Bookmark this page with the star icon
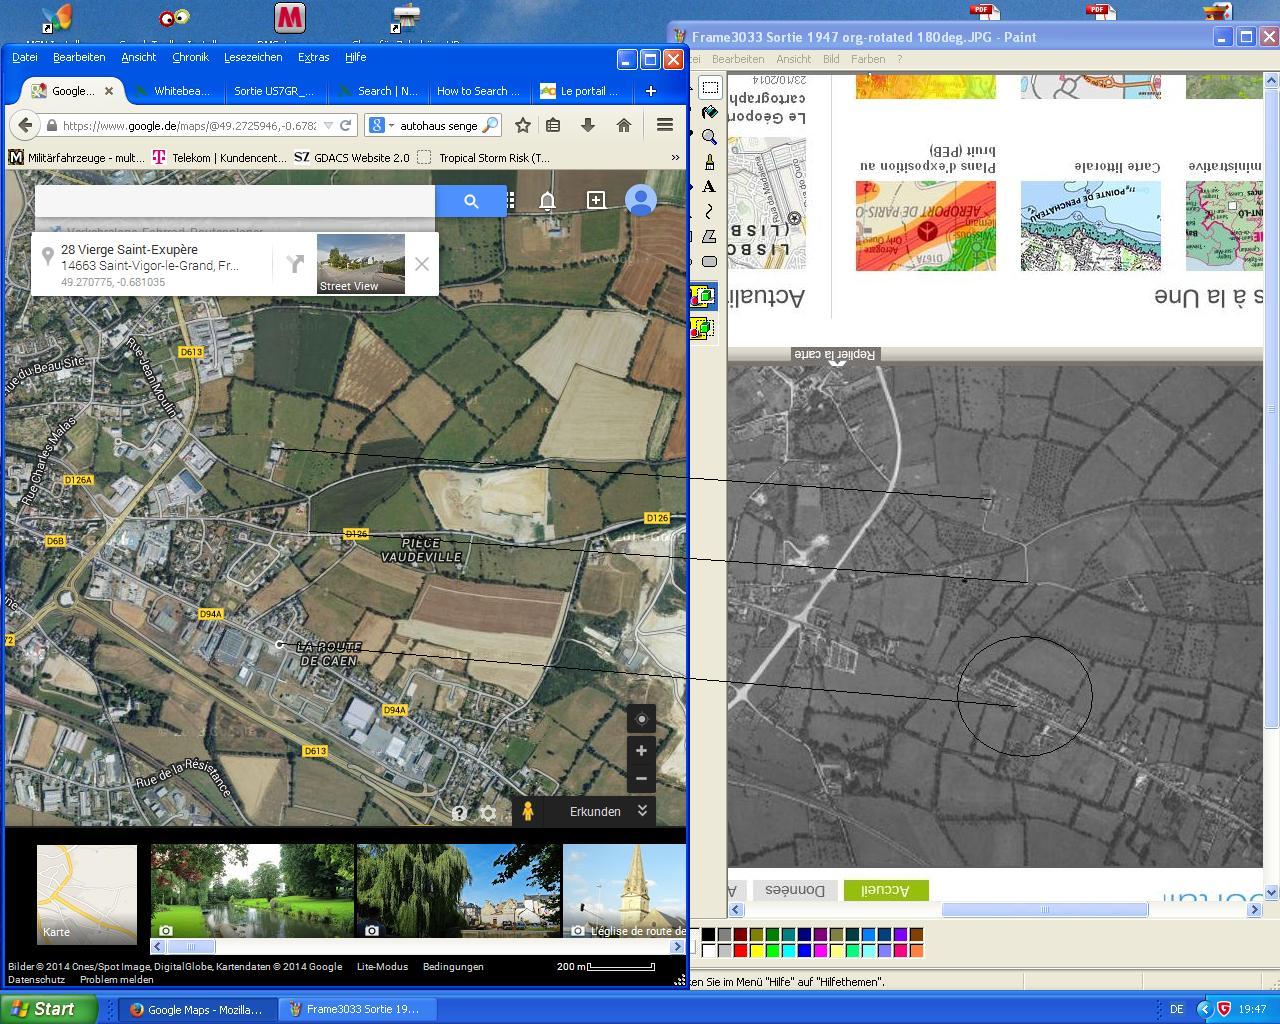This screenshot has width=1280, height=1024. 522,125
